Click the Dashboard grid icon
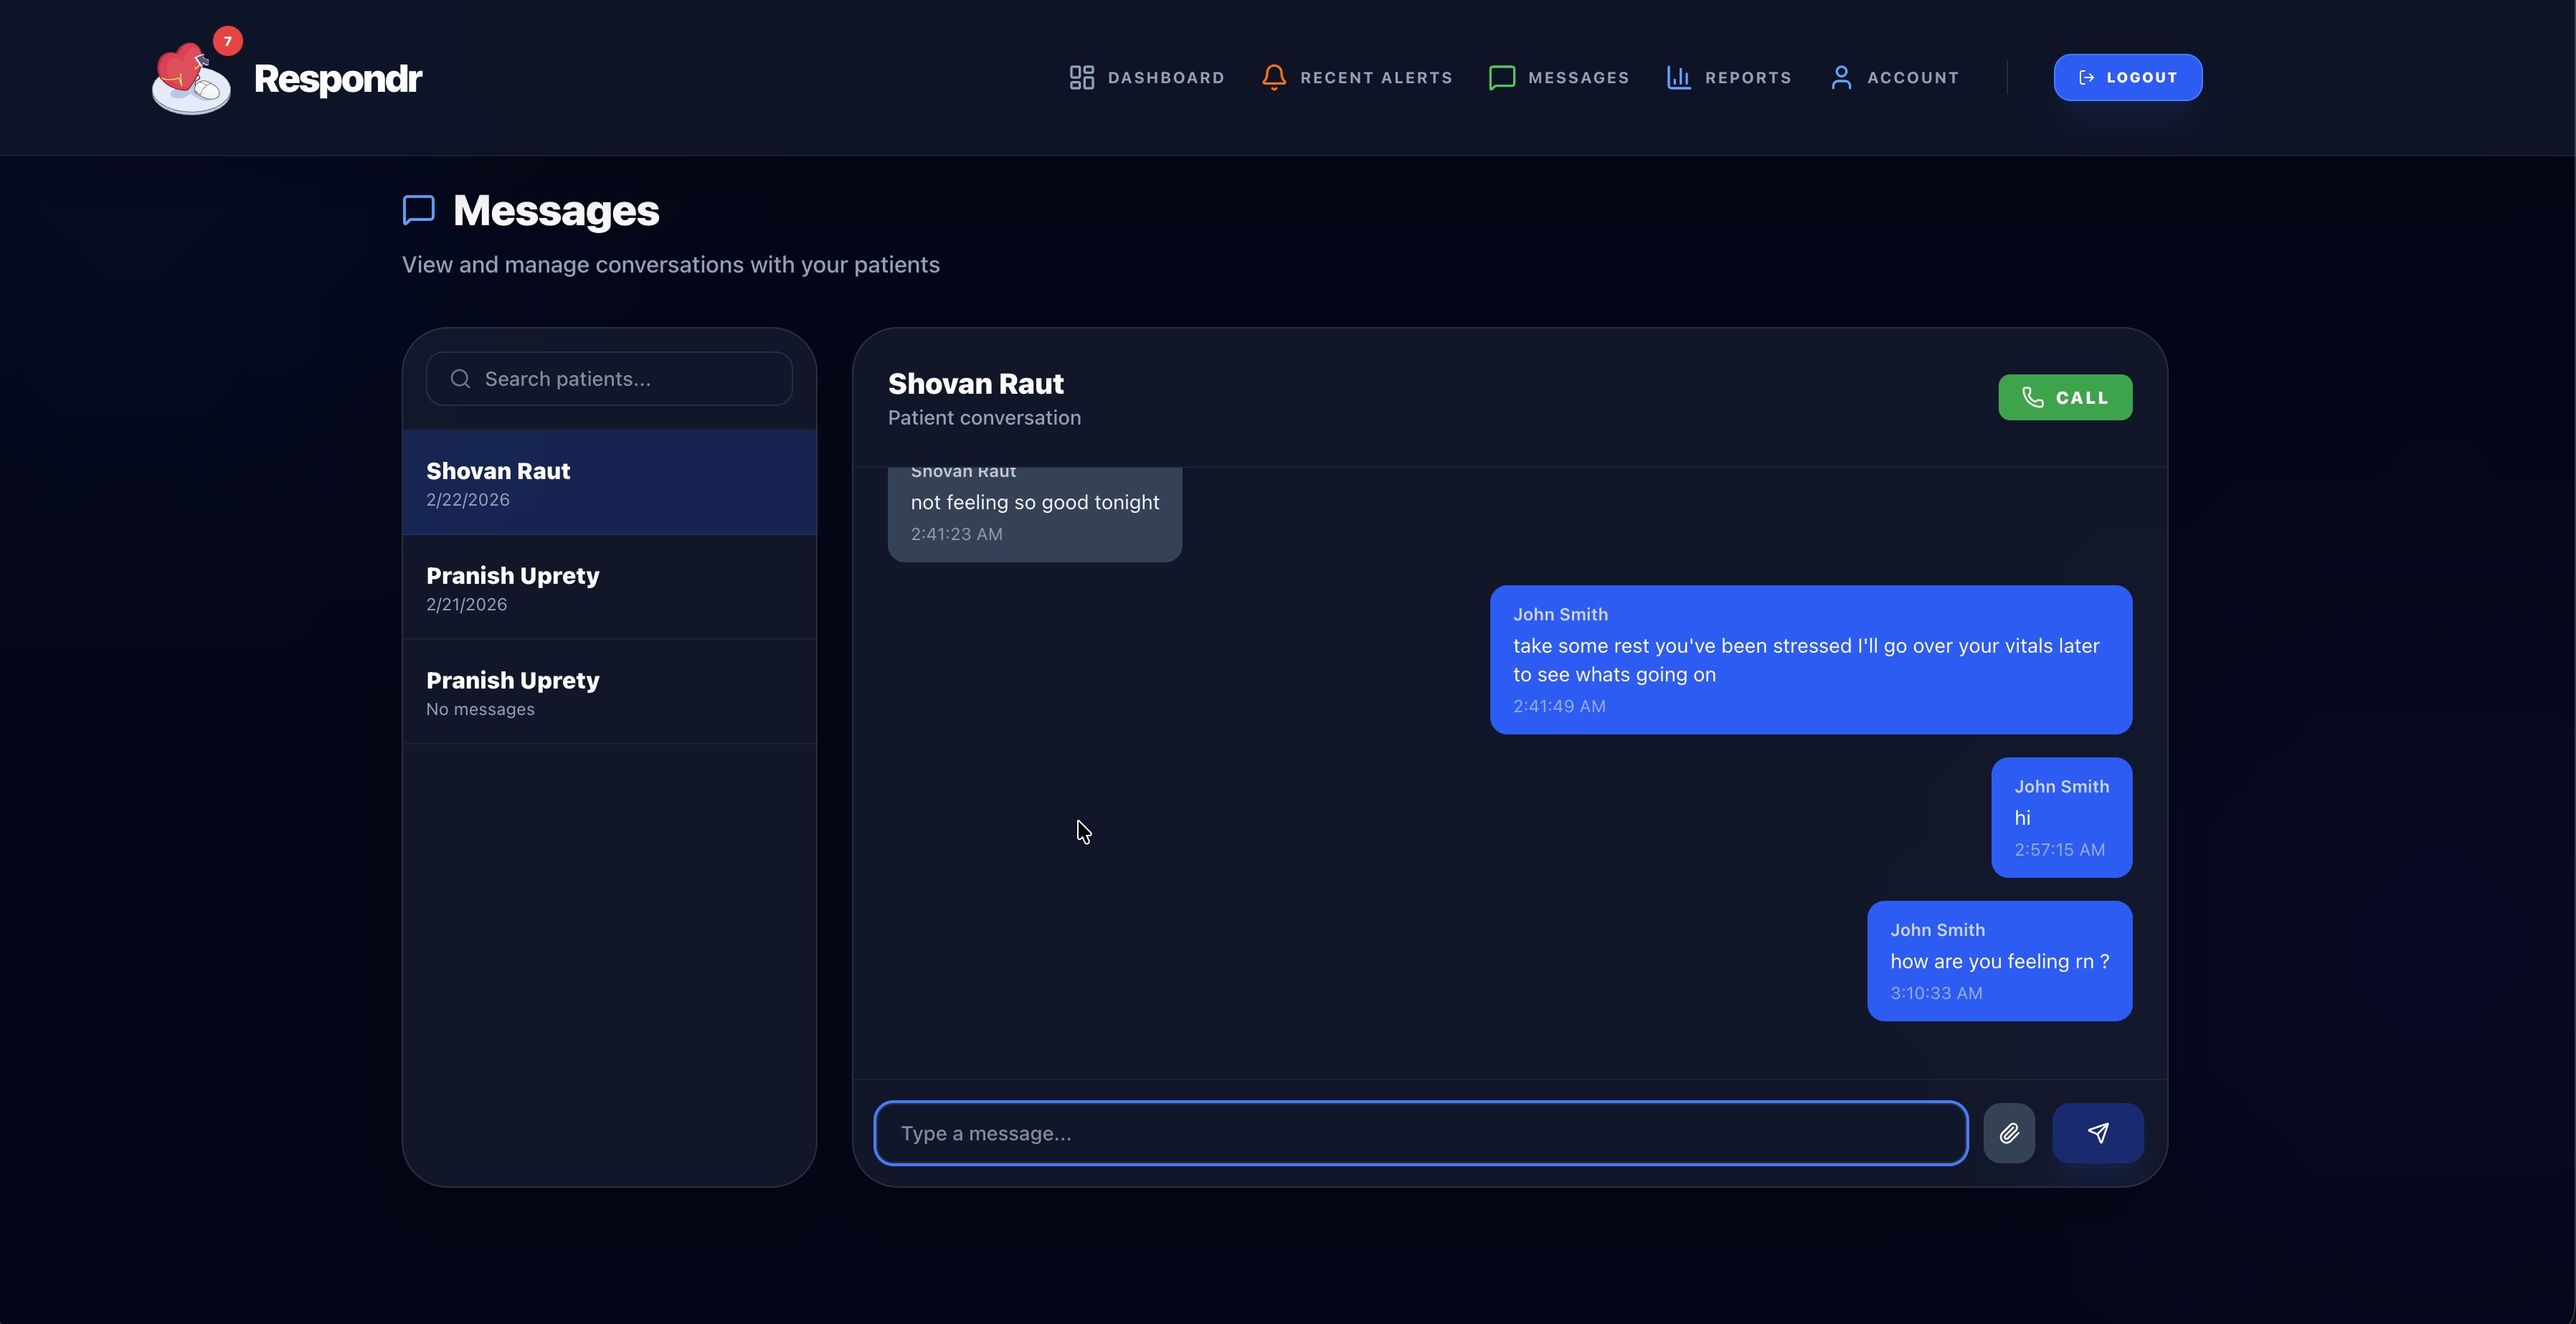The width and height of the screenshot is (2576, 1324). [1081, 78]
